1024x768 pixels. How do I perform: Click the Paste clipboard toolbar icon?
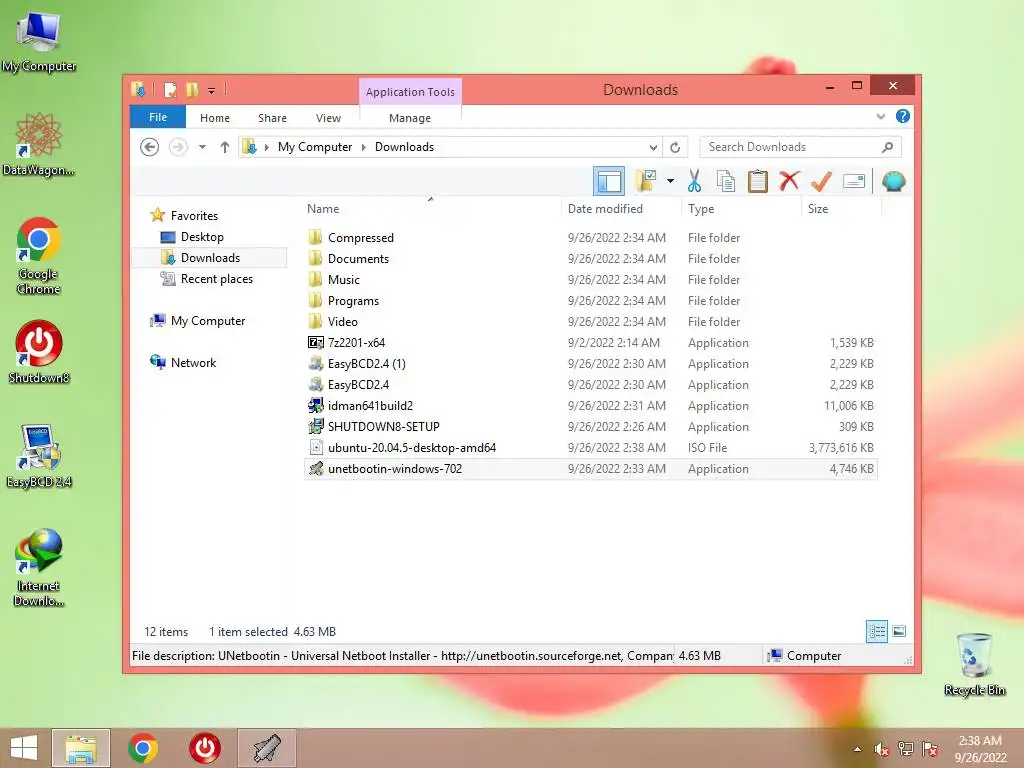[x=758, y=181]
